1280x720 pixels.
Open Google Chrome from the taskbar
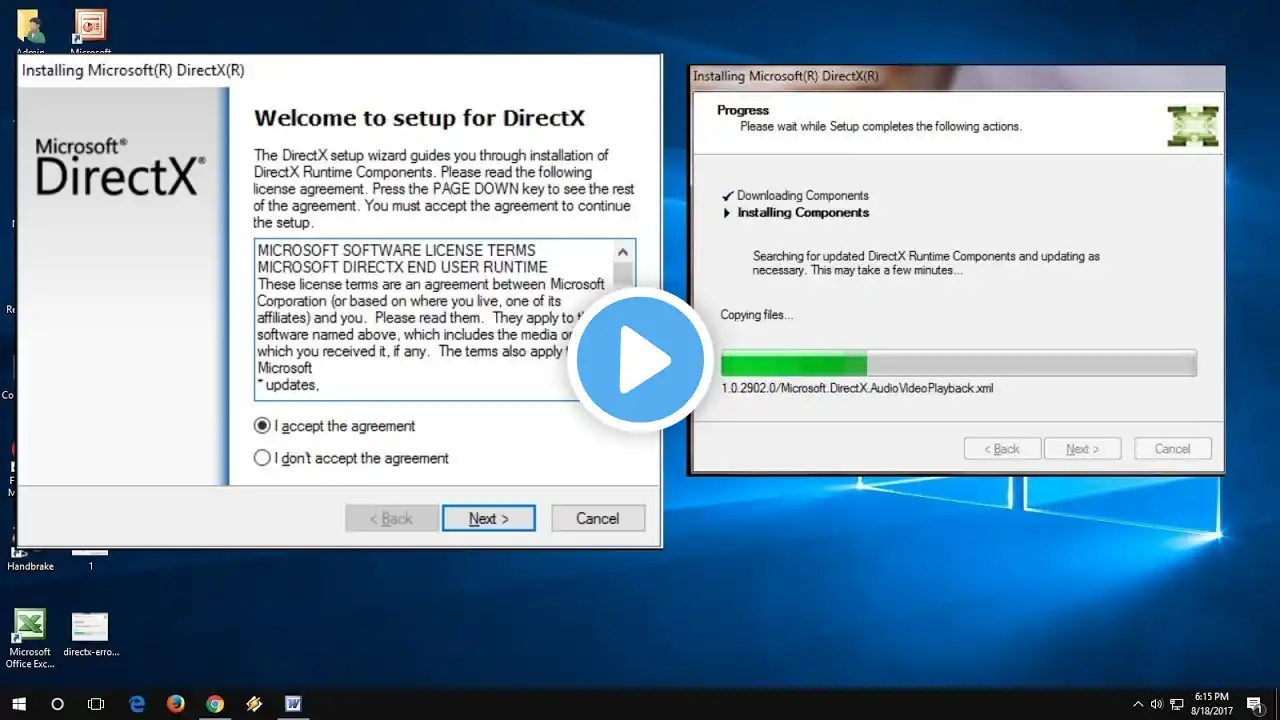[215, 704]
